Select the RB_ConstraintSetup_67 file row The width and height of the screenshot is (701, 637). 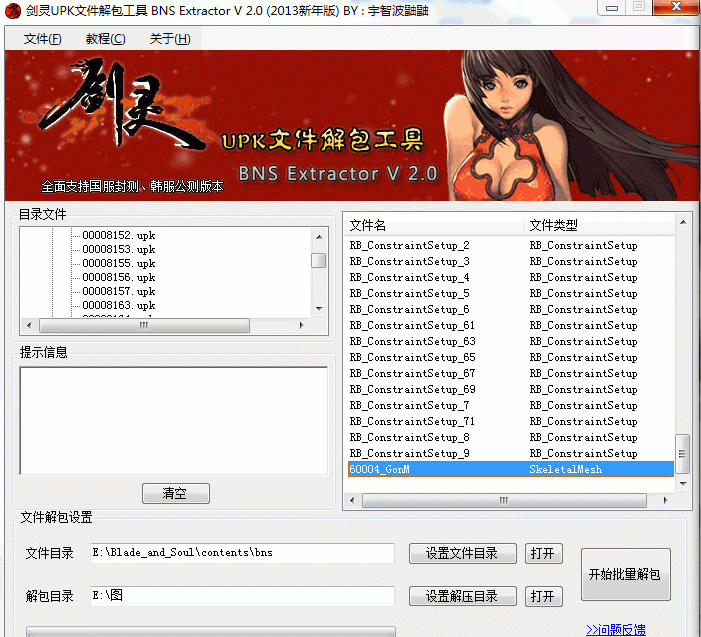(x=511, y=373)
